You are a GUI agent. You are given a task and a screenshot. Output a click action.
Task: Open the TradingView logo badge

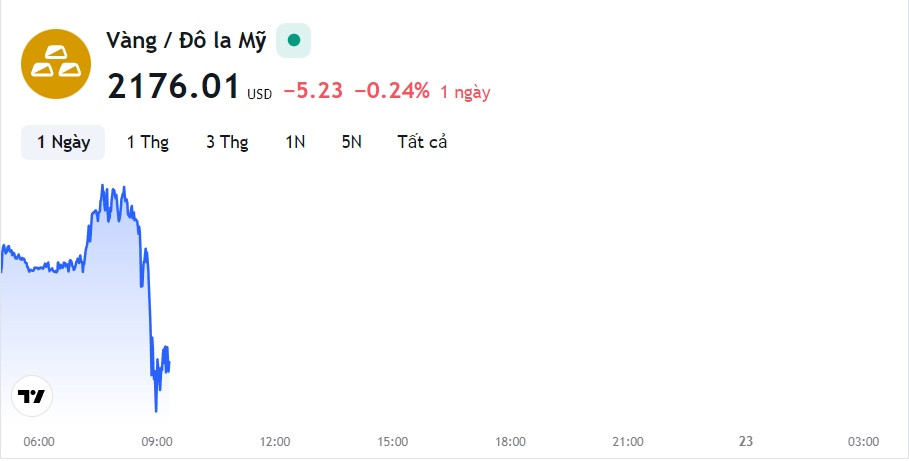(32, 396)
